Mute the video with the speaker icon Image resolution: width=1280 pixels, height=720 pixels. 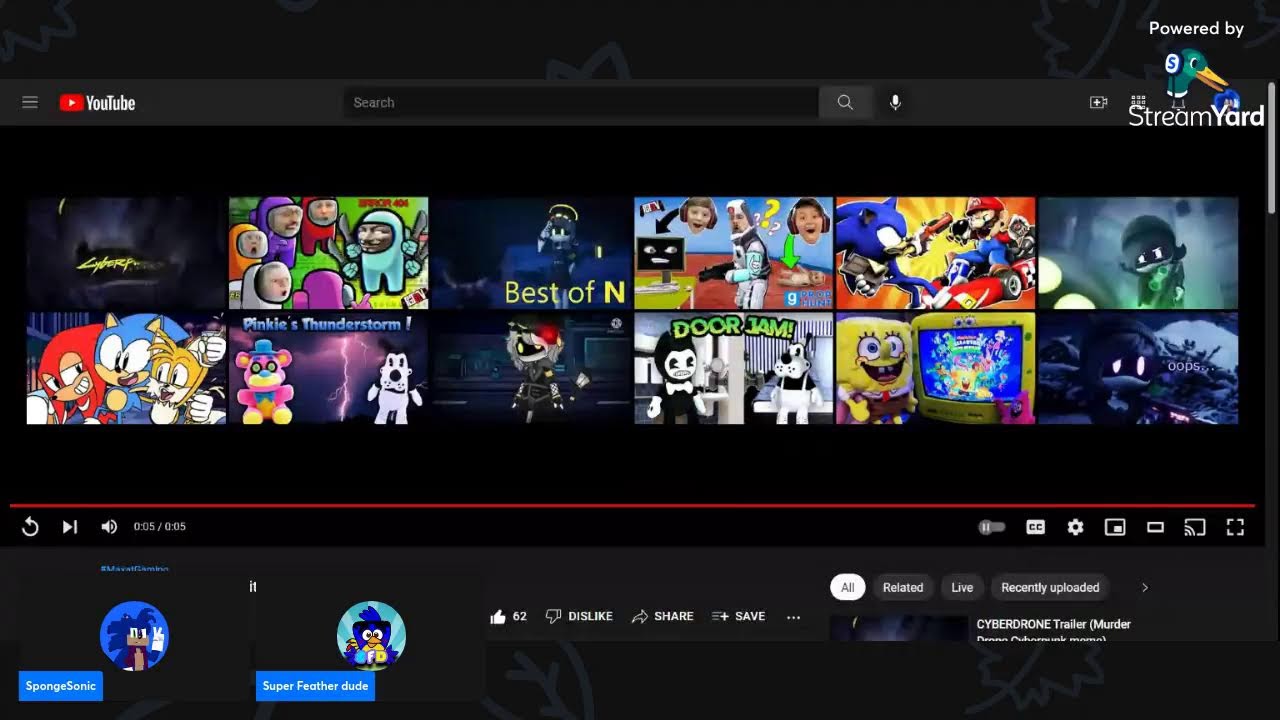click(x=109, y=527)
